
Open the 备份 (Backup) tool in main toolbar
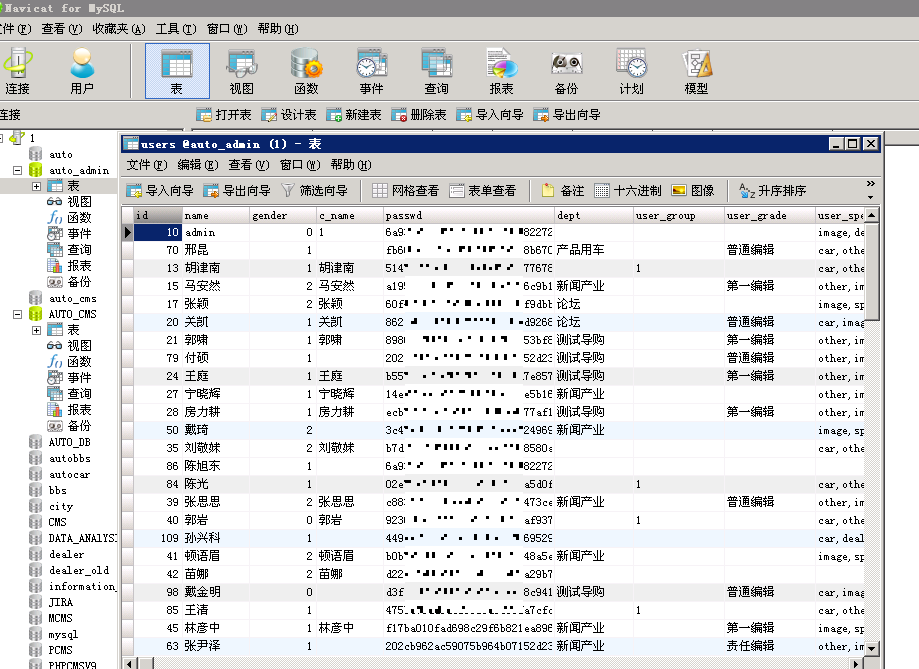pos(566,71)
